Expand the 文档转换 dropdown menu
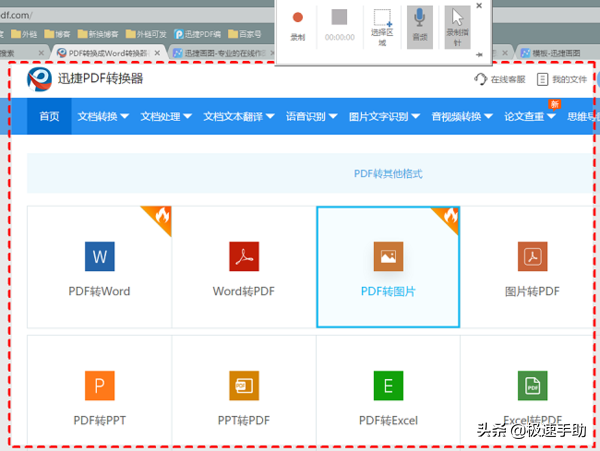 click(x=103, y=116)
